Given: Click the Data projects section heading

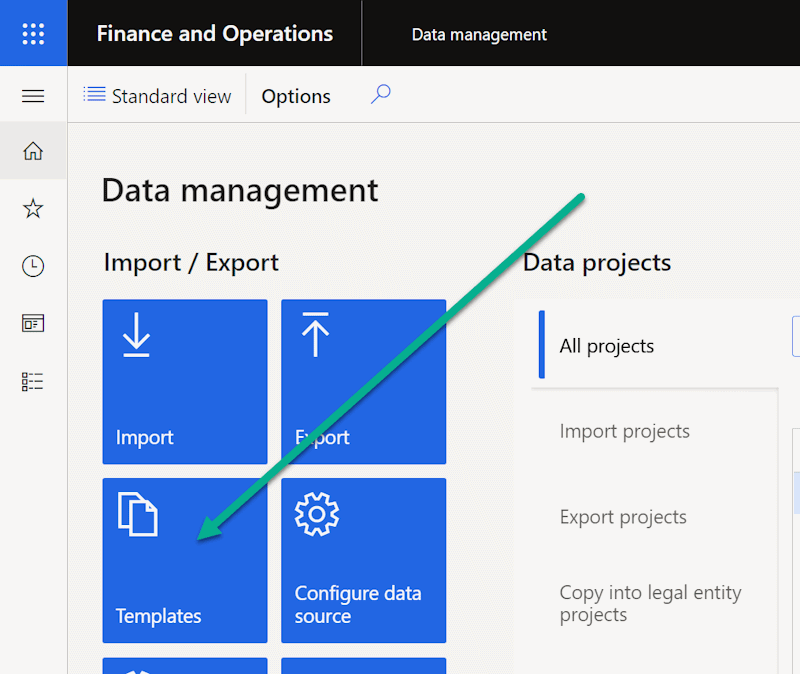Looking at the screenshot, I should (597, 263).
